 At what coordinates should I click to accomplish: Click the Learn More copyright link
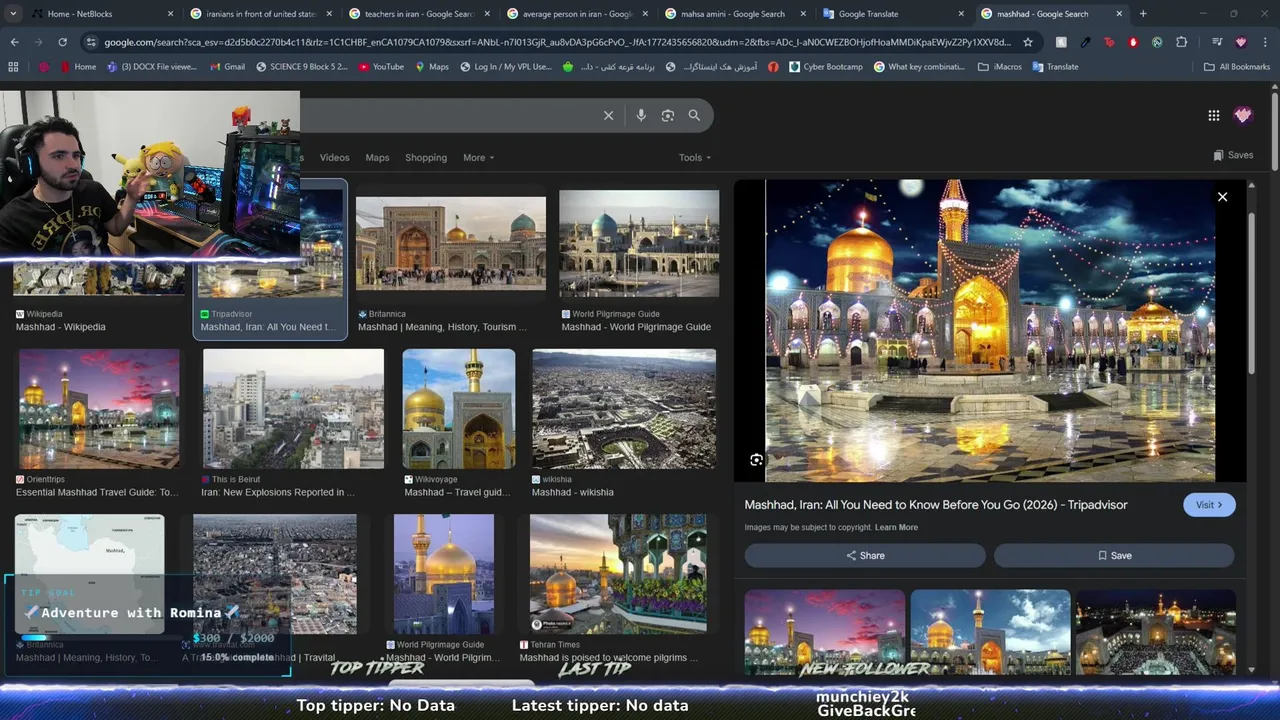click(896, 527)
